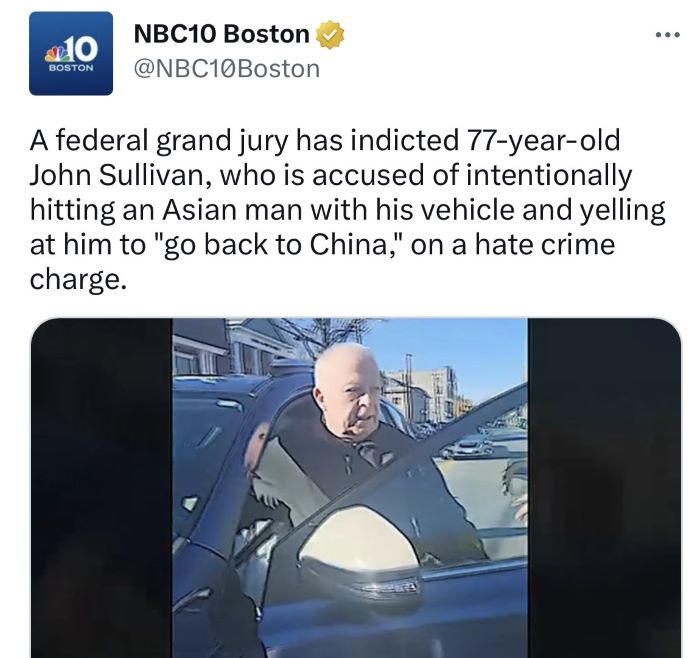
Task: Click the number 10 in the avatar
Action: 82,49
